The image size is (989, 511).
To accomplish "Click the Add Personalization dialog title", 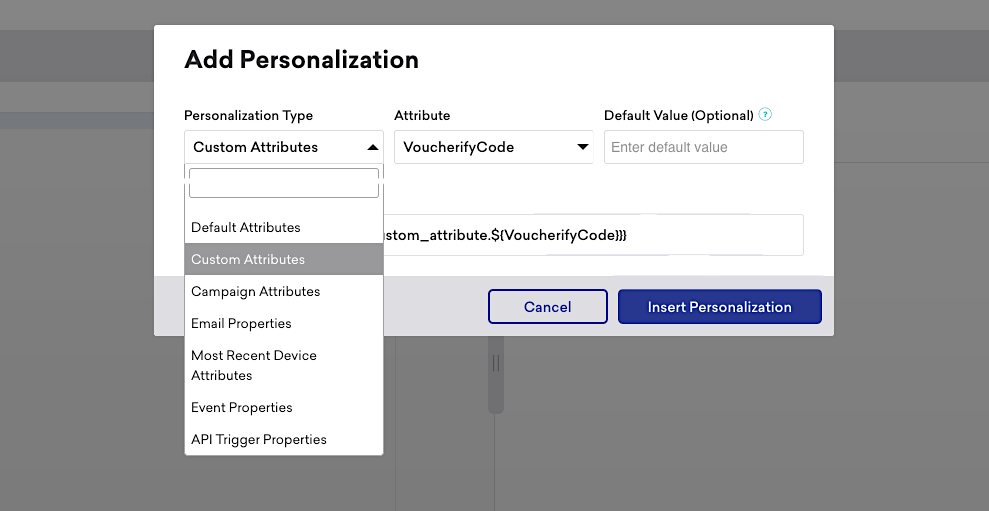I will coord(301,60).
